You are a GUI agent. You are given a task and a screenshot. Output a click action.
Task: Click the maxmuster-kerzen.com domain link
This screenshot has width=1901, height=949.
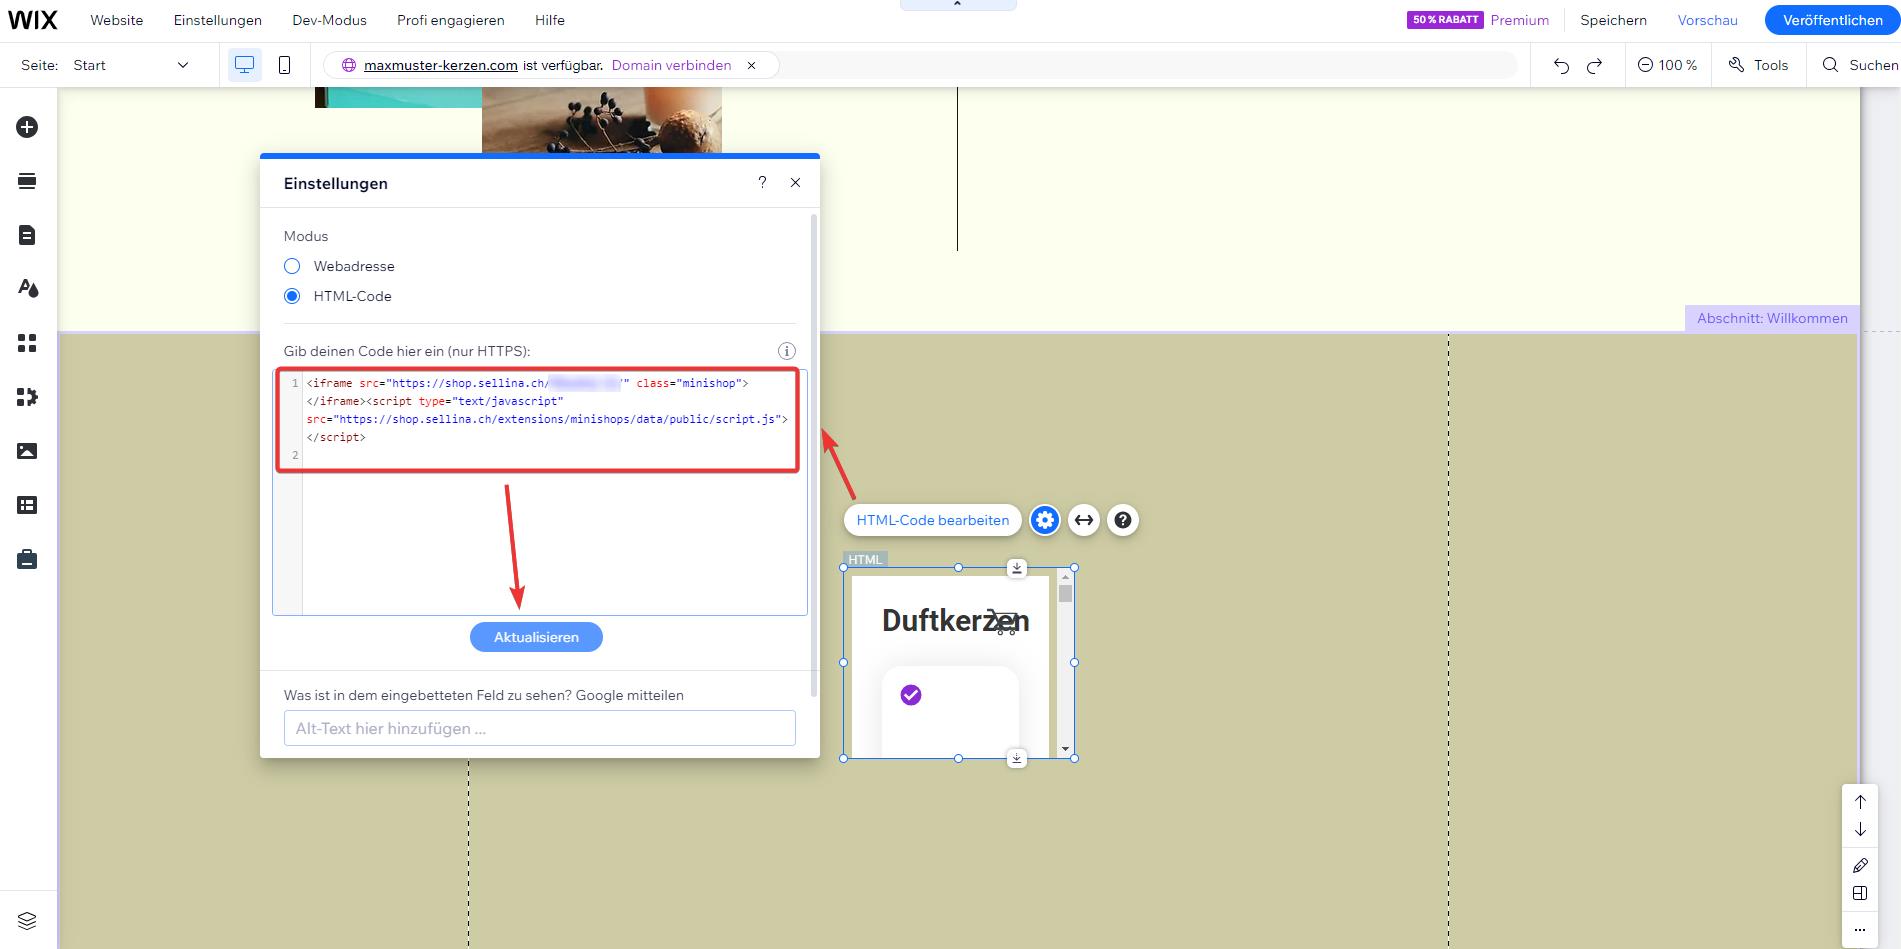pos(441,65)
